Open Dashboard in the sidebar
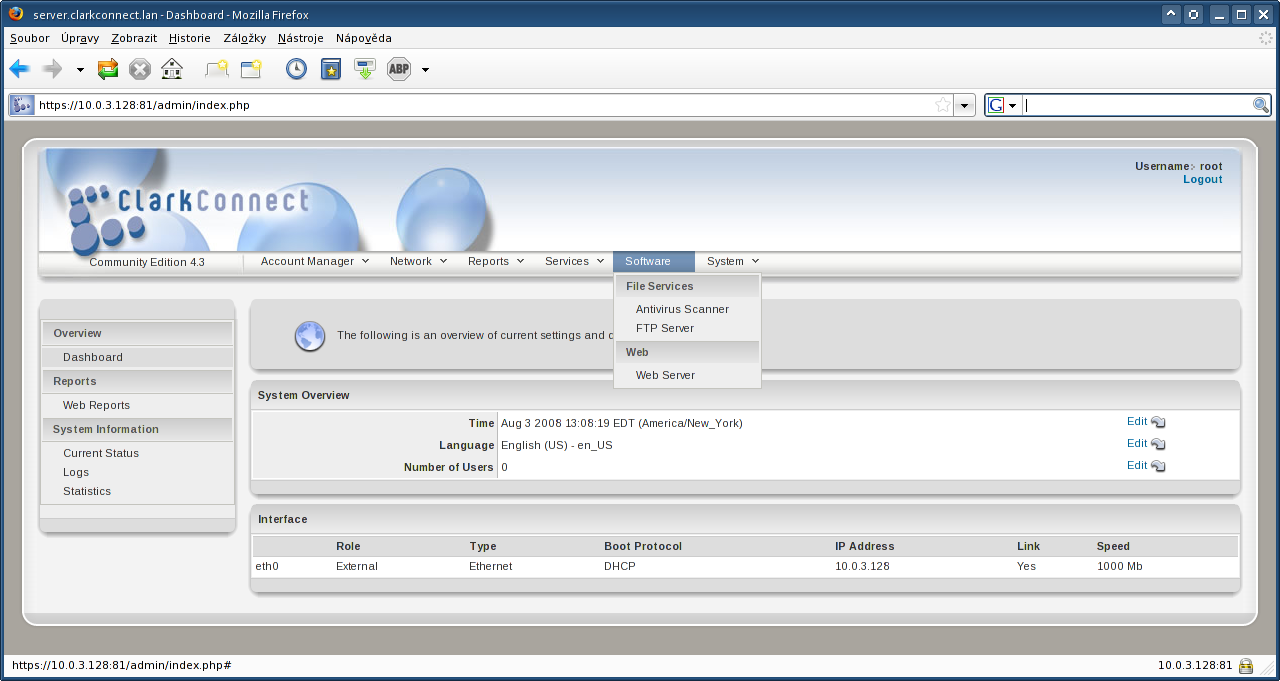Screen dimensions: 1280x681 pyautogui.click(x=93, y=357)
